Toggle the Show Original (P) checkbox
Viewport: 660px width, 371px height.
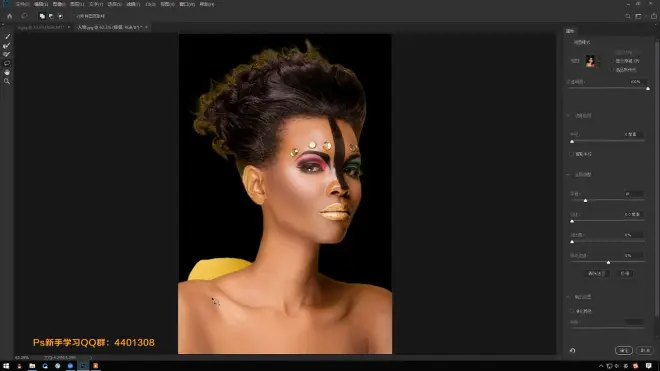click(612, 61)
